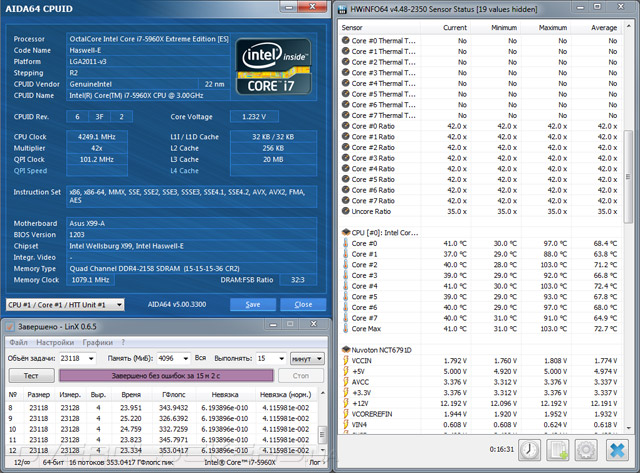Image resolution: width=640 pixels, height=473 pixels.
Task: Click the Тест button in LinX
Action: [31, 375]
